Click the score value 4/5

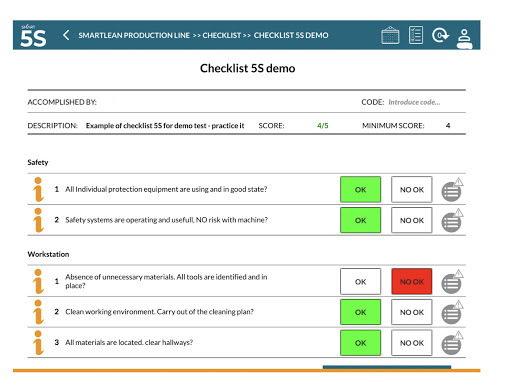click(x=323, y=126)
